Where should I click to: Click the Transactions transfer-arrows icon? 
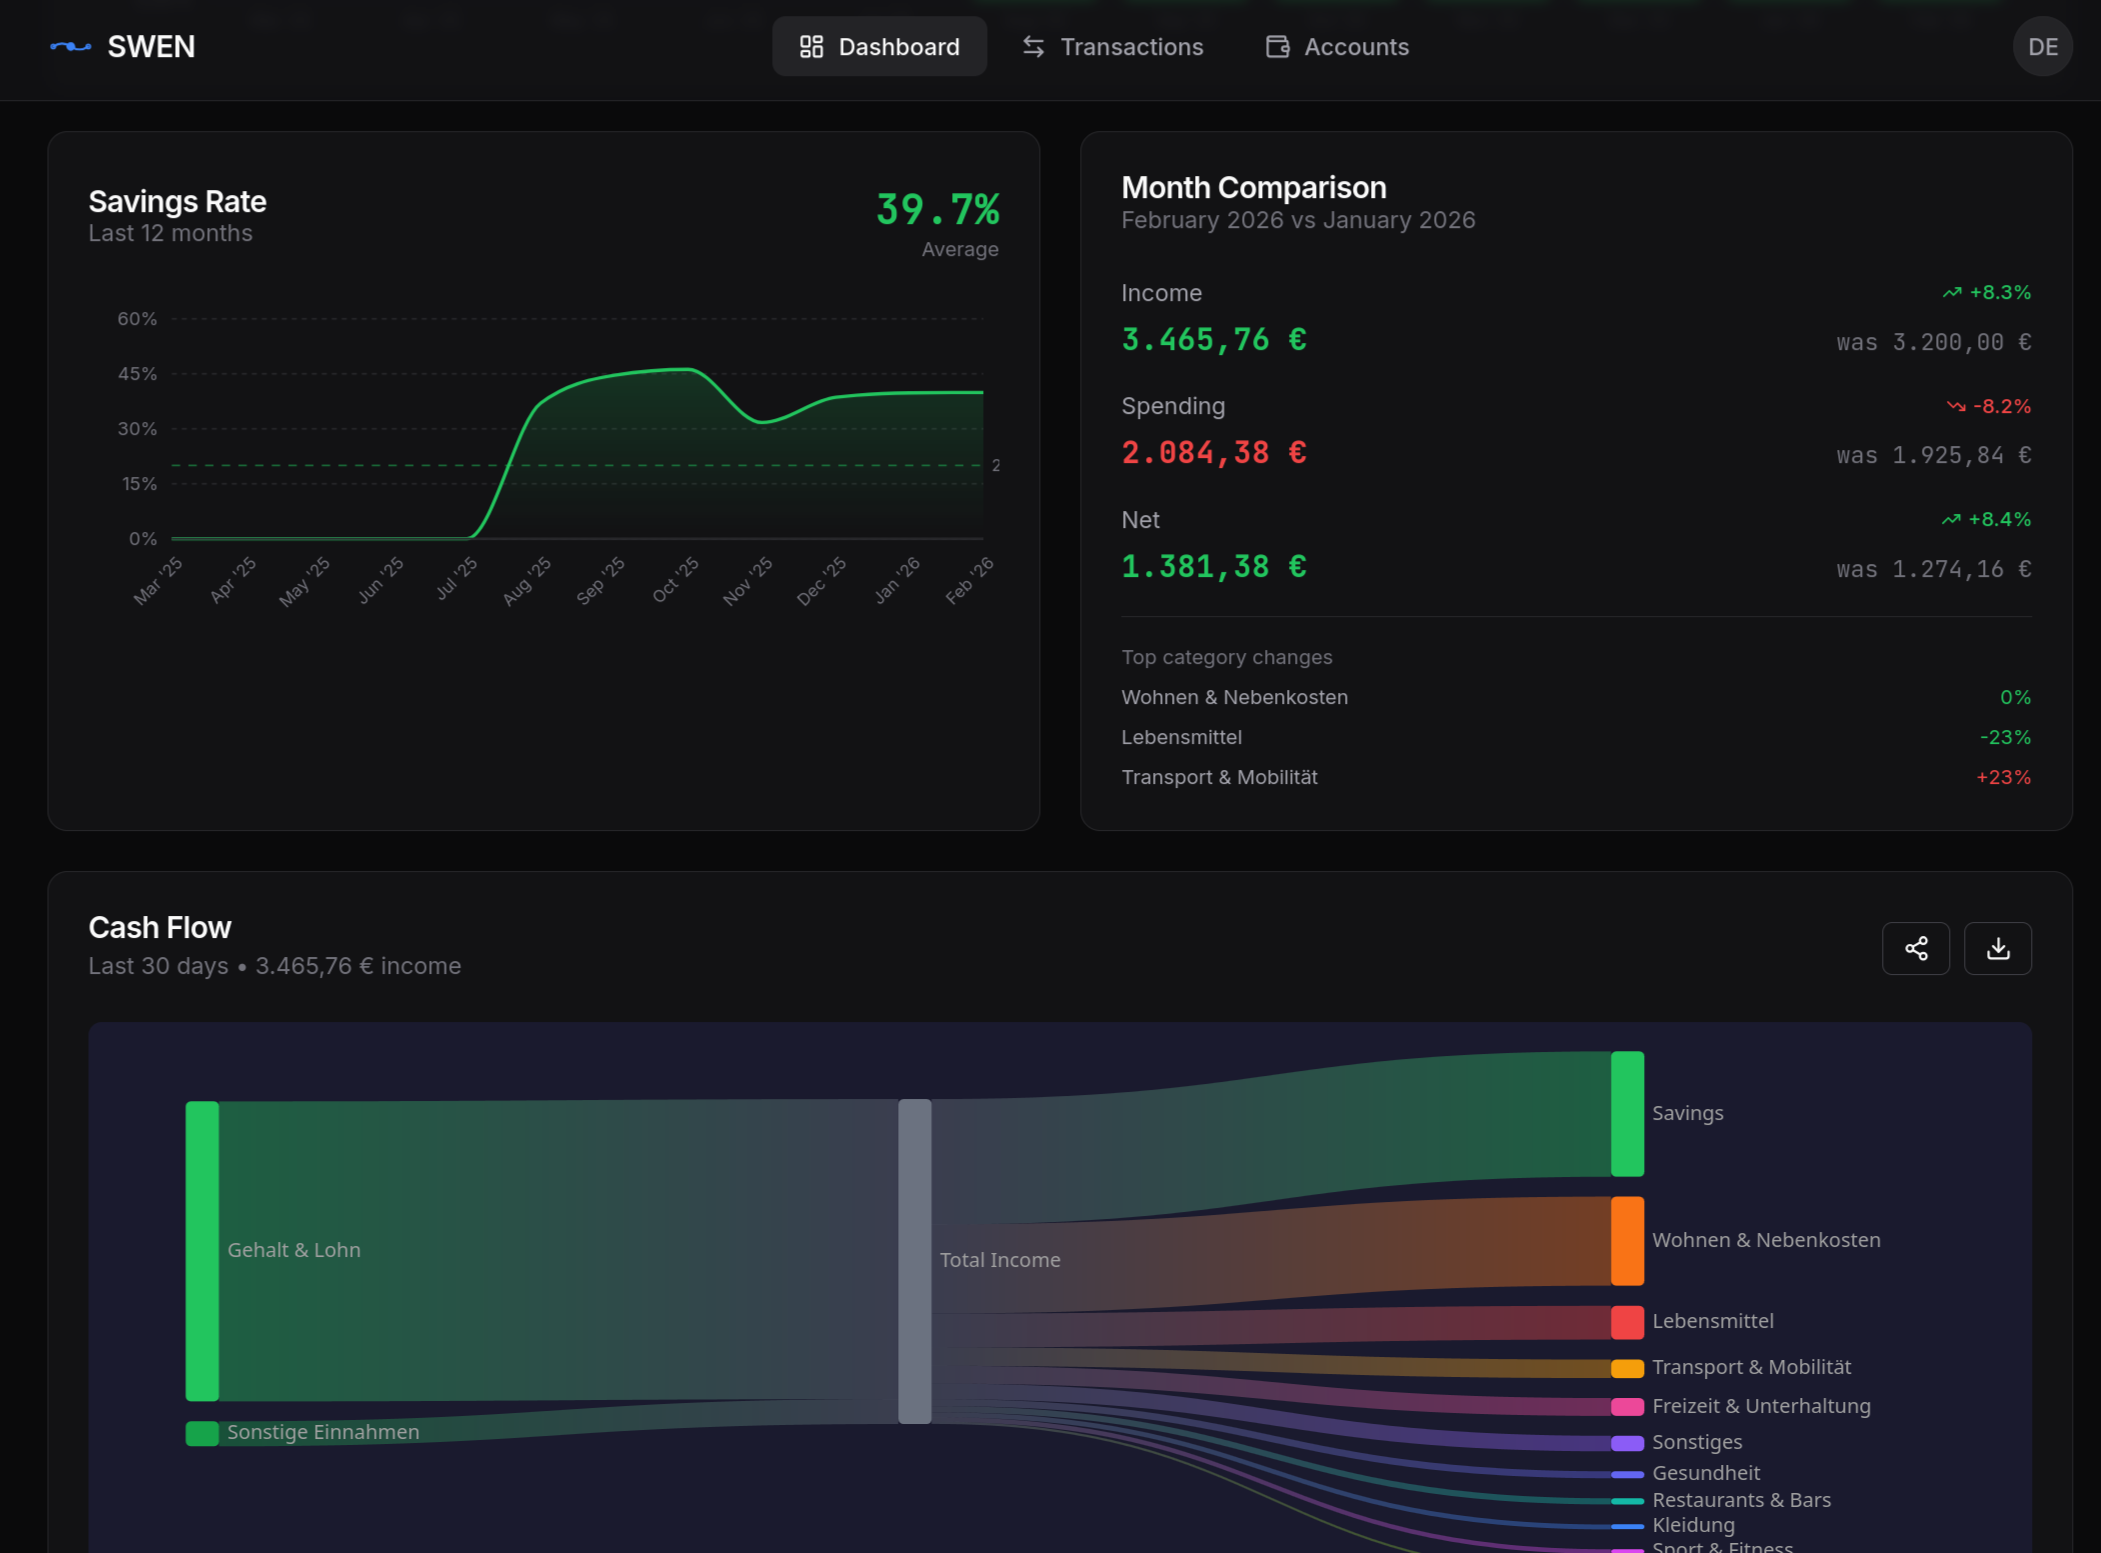tap(1033, 46)
